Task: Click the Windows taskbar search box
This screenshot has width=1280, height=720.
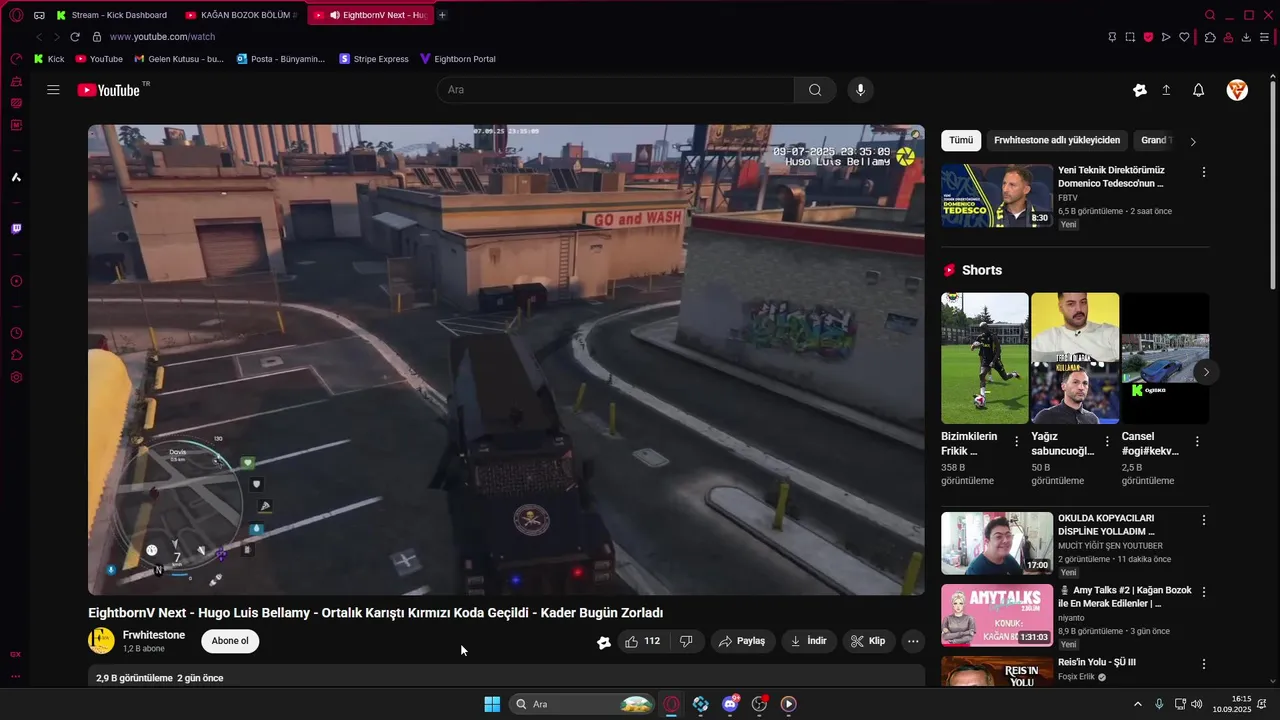Action: click(582, 704)
